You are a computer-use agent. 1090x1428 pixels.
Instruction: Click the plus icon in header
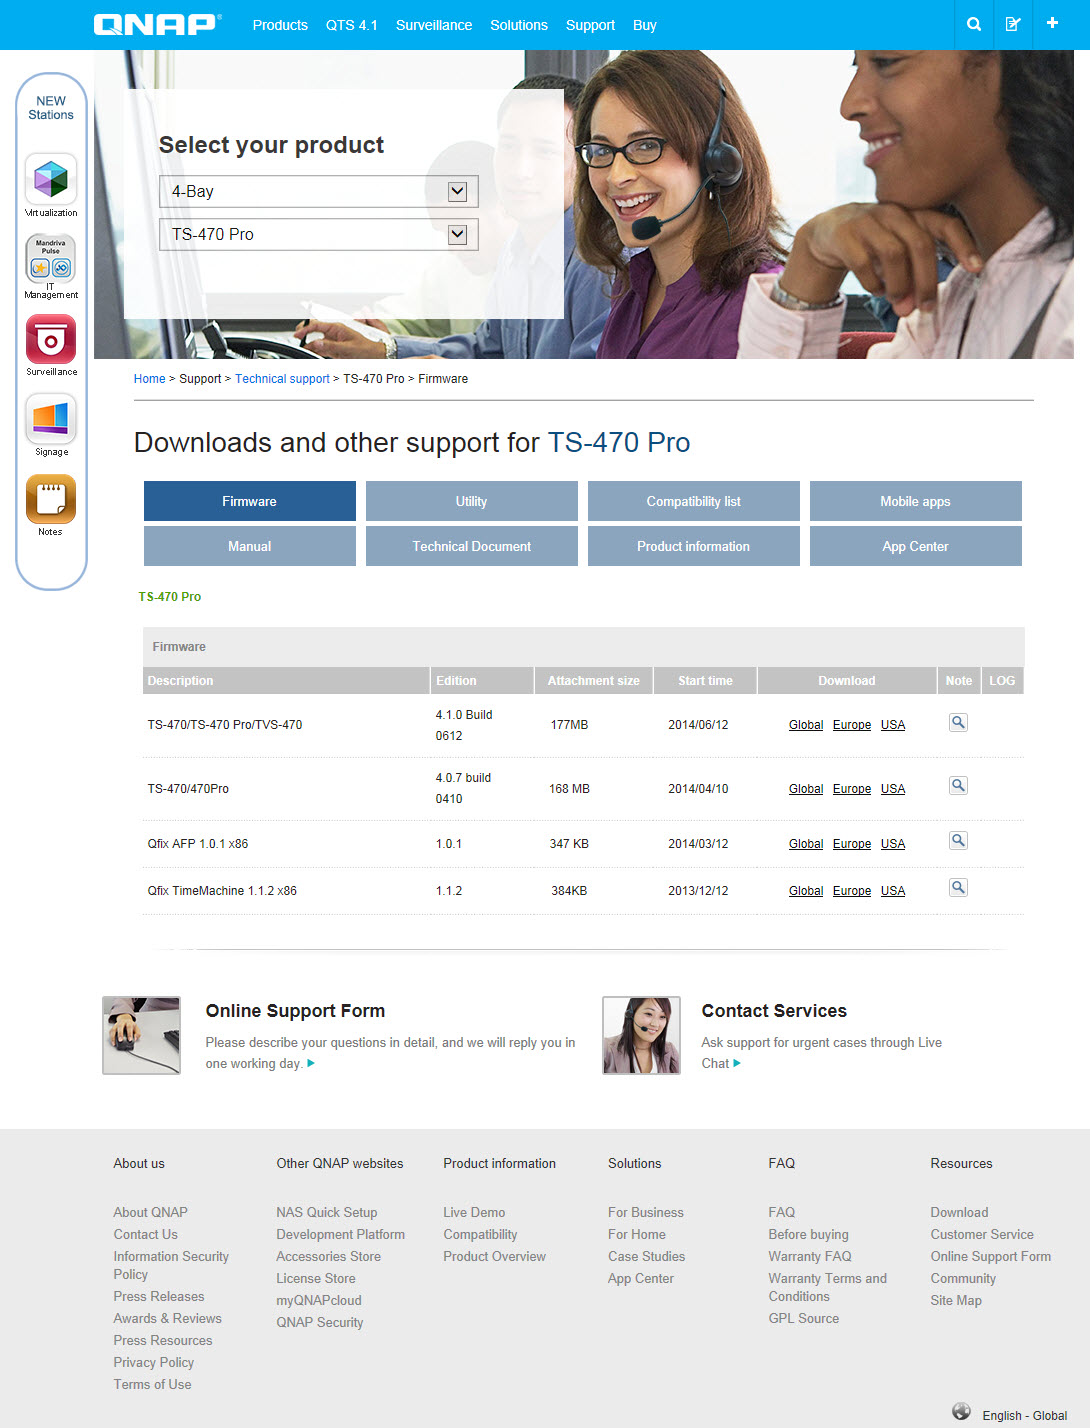pyautogui.click(x=1052, y=23)
